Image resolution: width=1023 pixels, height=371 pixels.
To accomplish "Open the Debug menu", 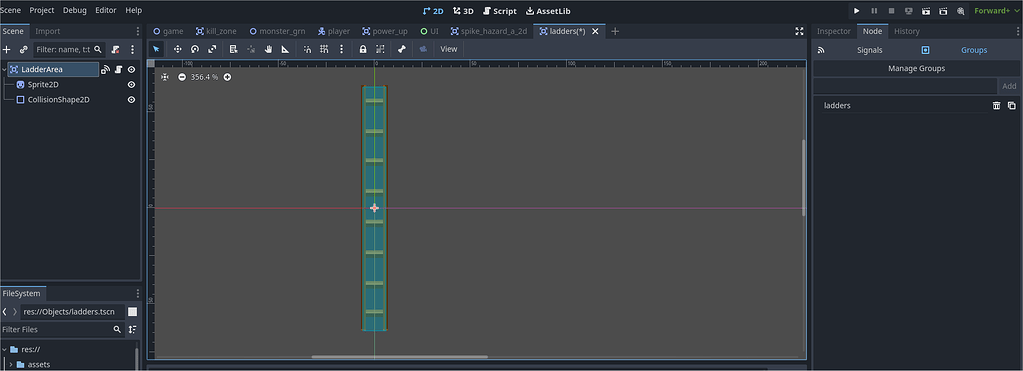I will [x=74, y=11].
